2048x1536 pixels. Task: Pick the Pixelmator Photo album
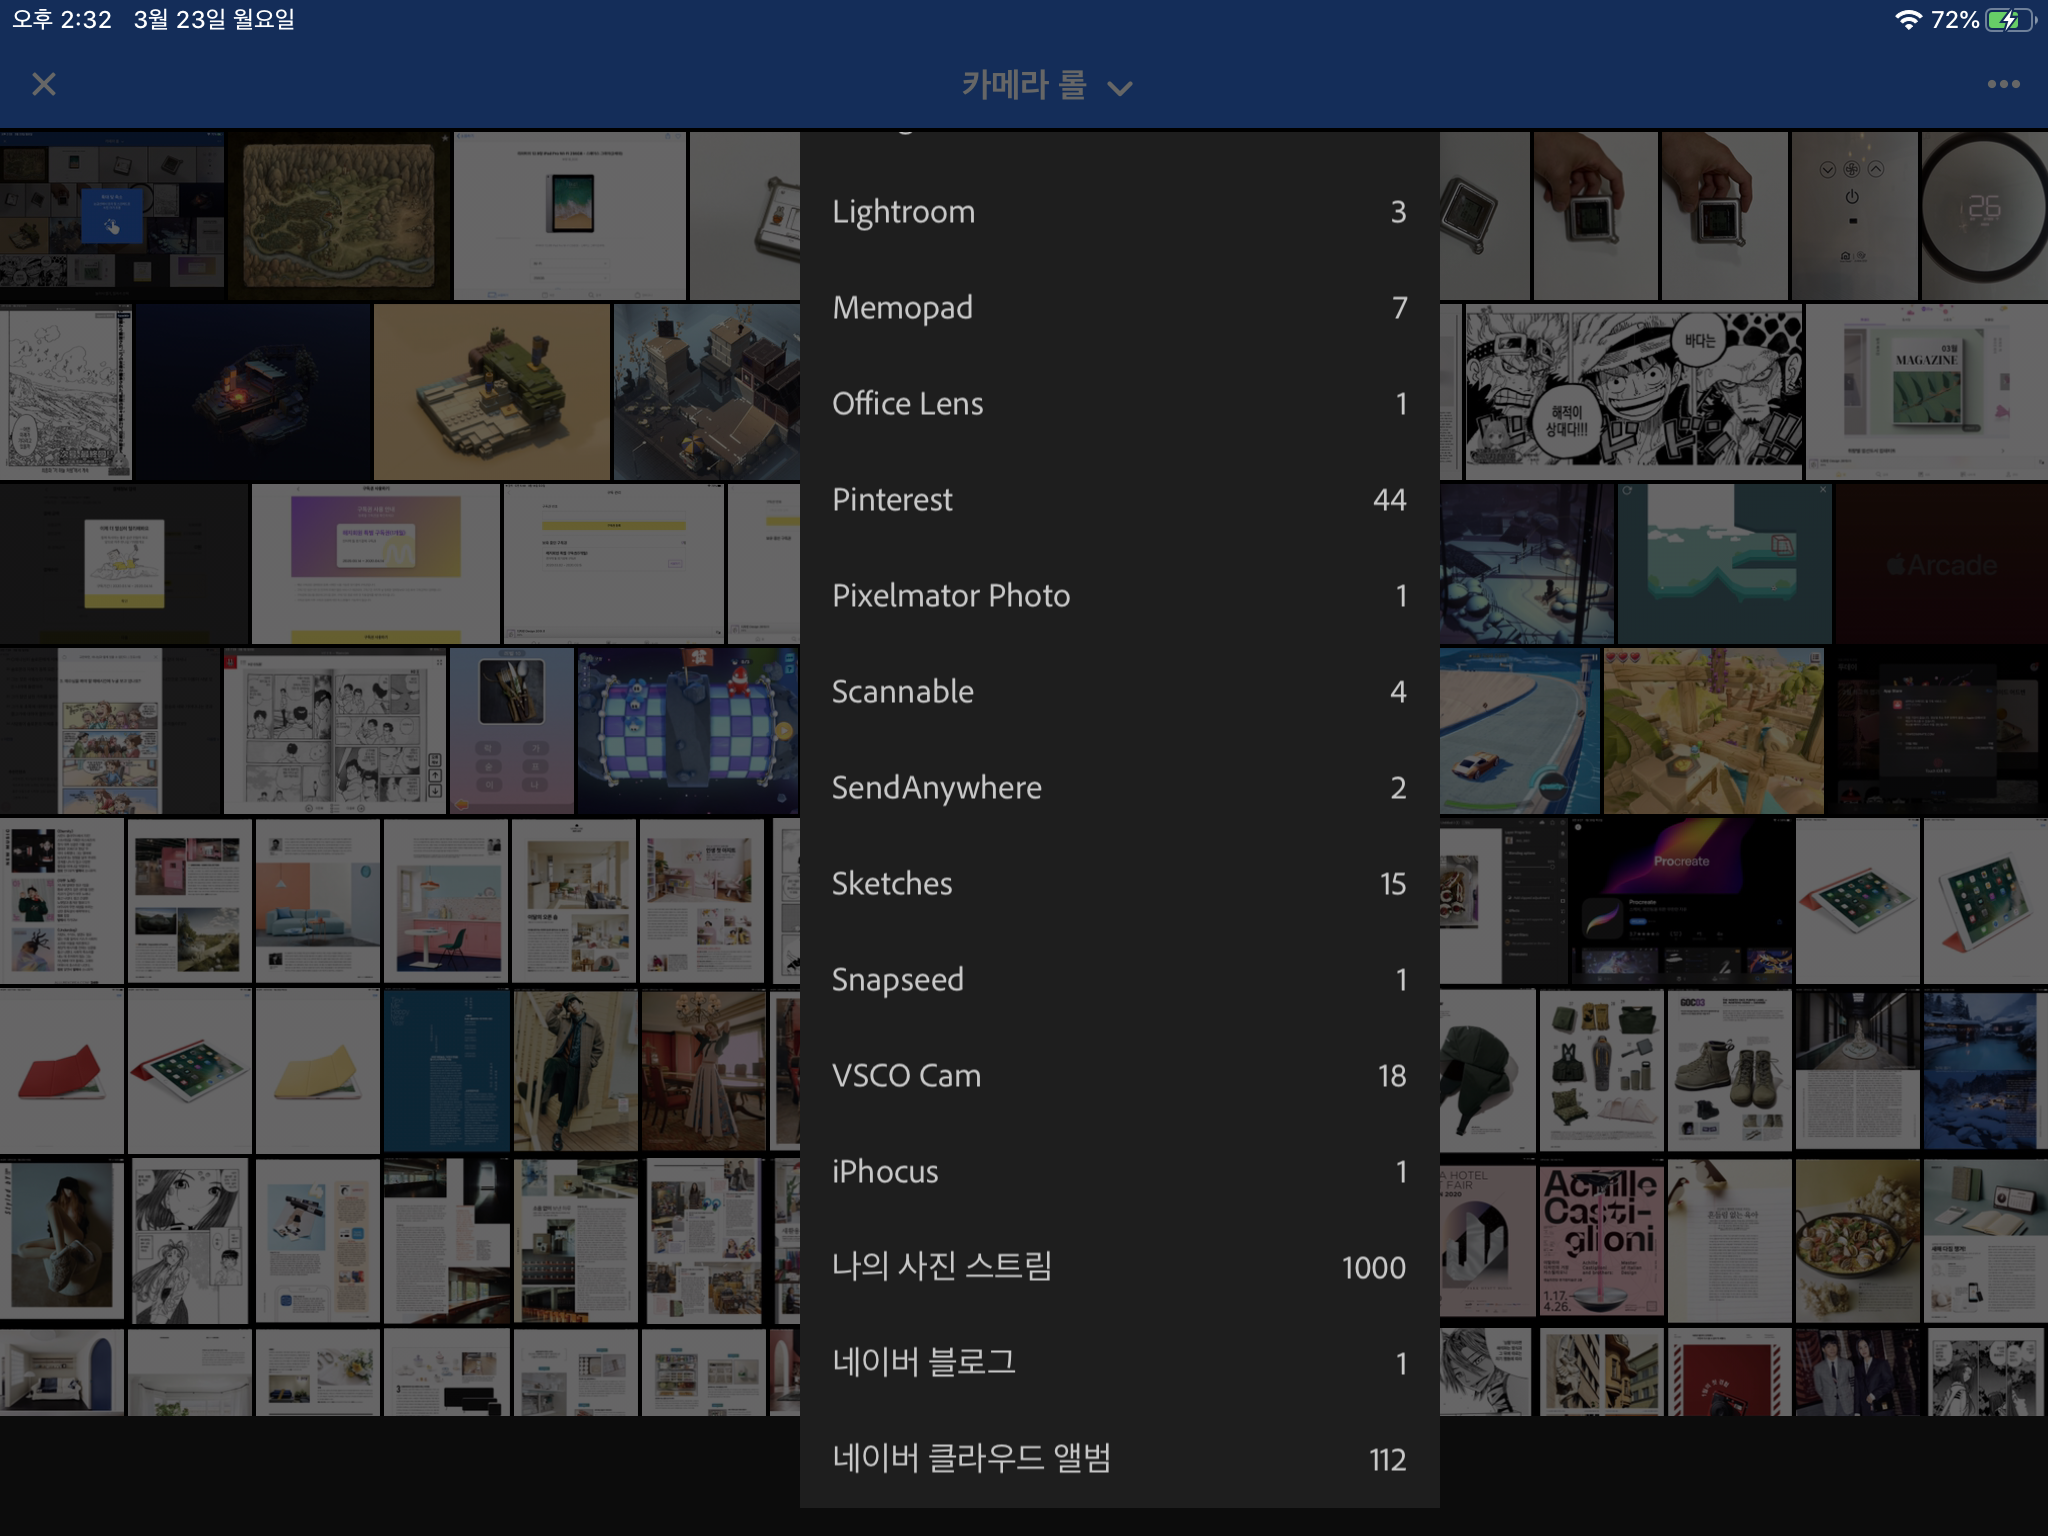[1118, 596]
